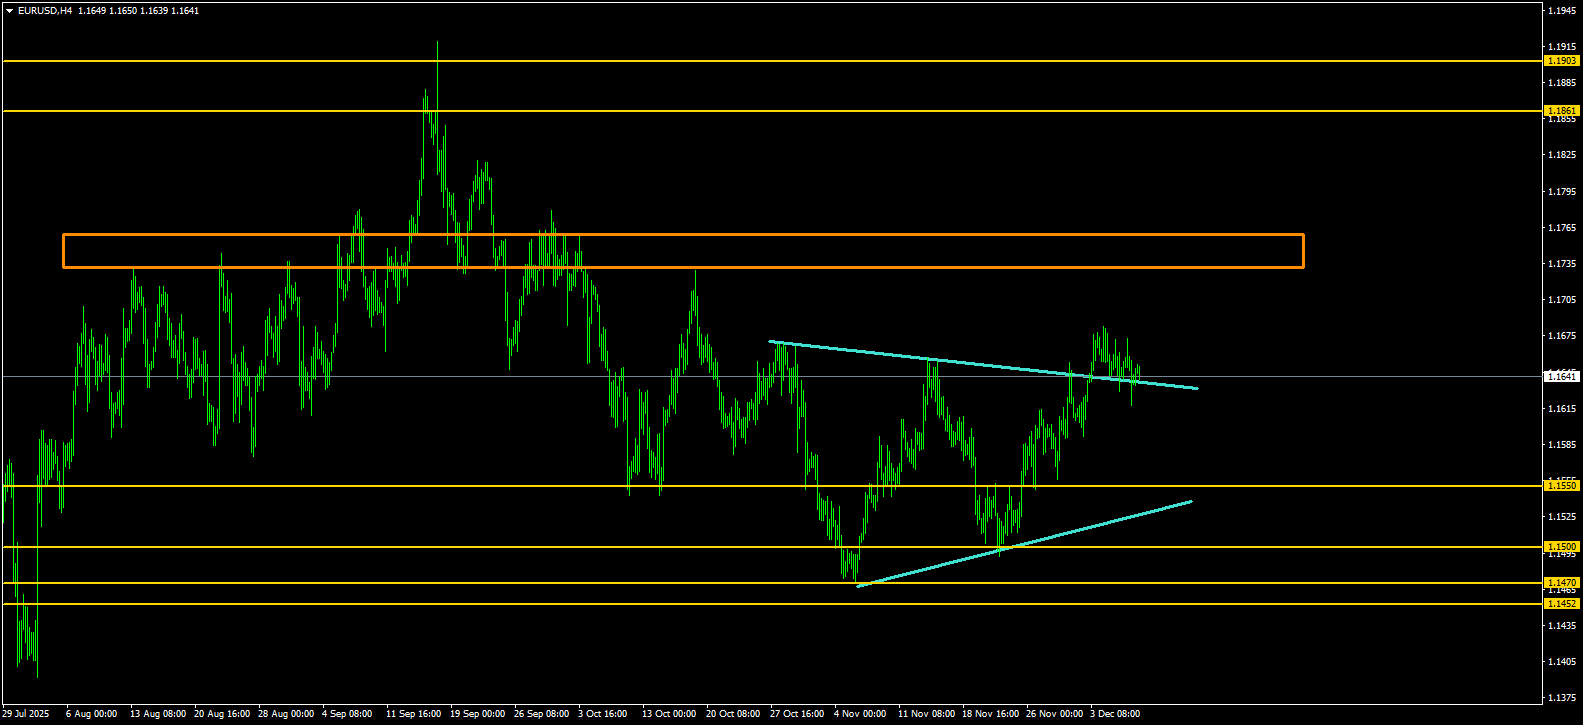Click the 1.1705 price axis value

click(1562, 300)
